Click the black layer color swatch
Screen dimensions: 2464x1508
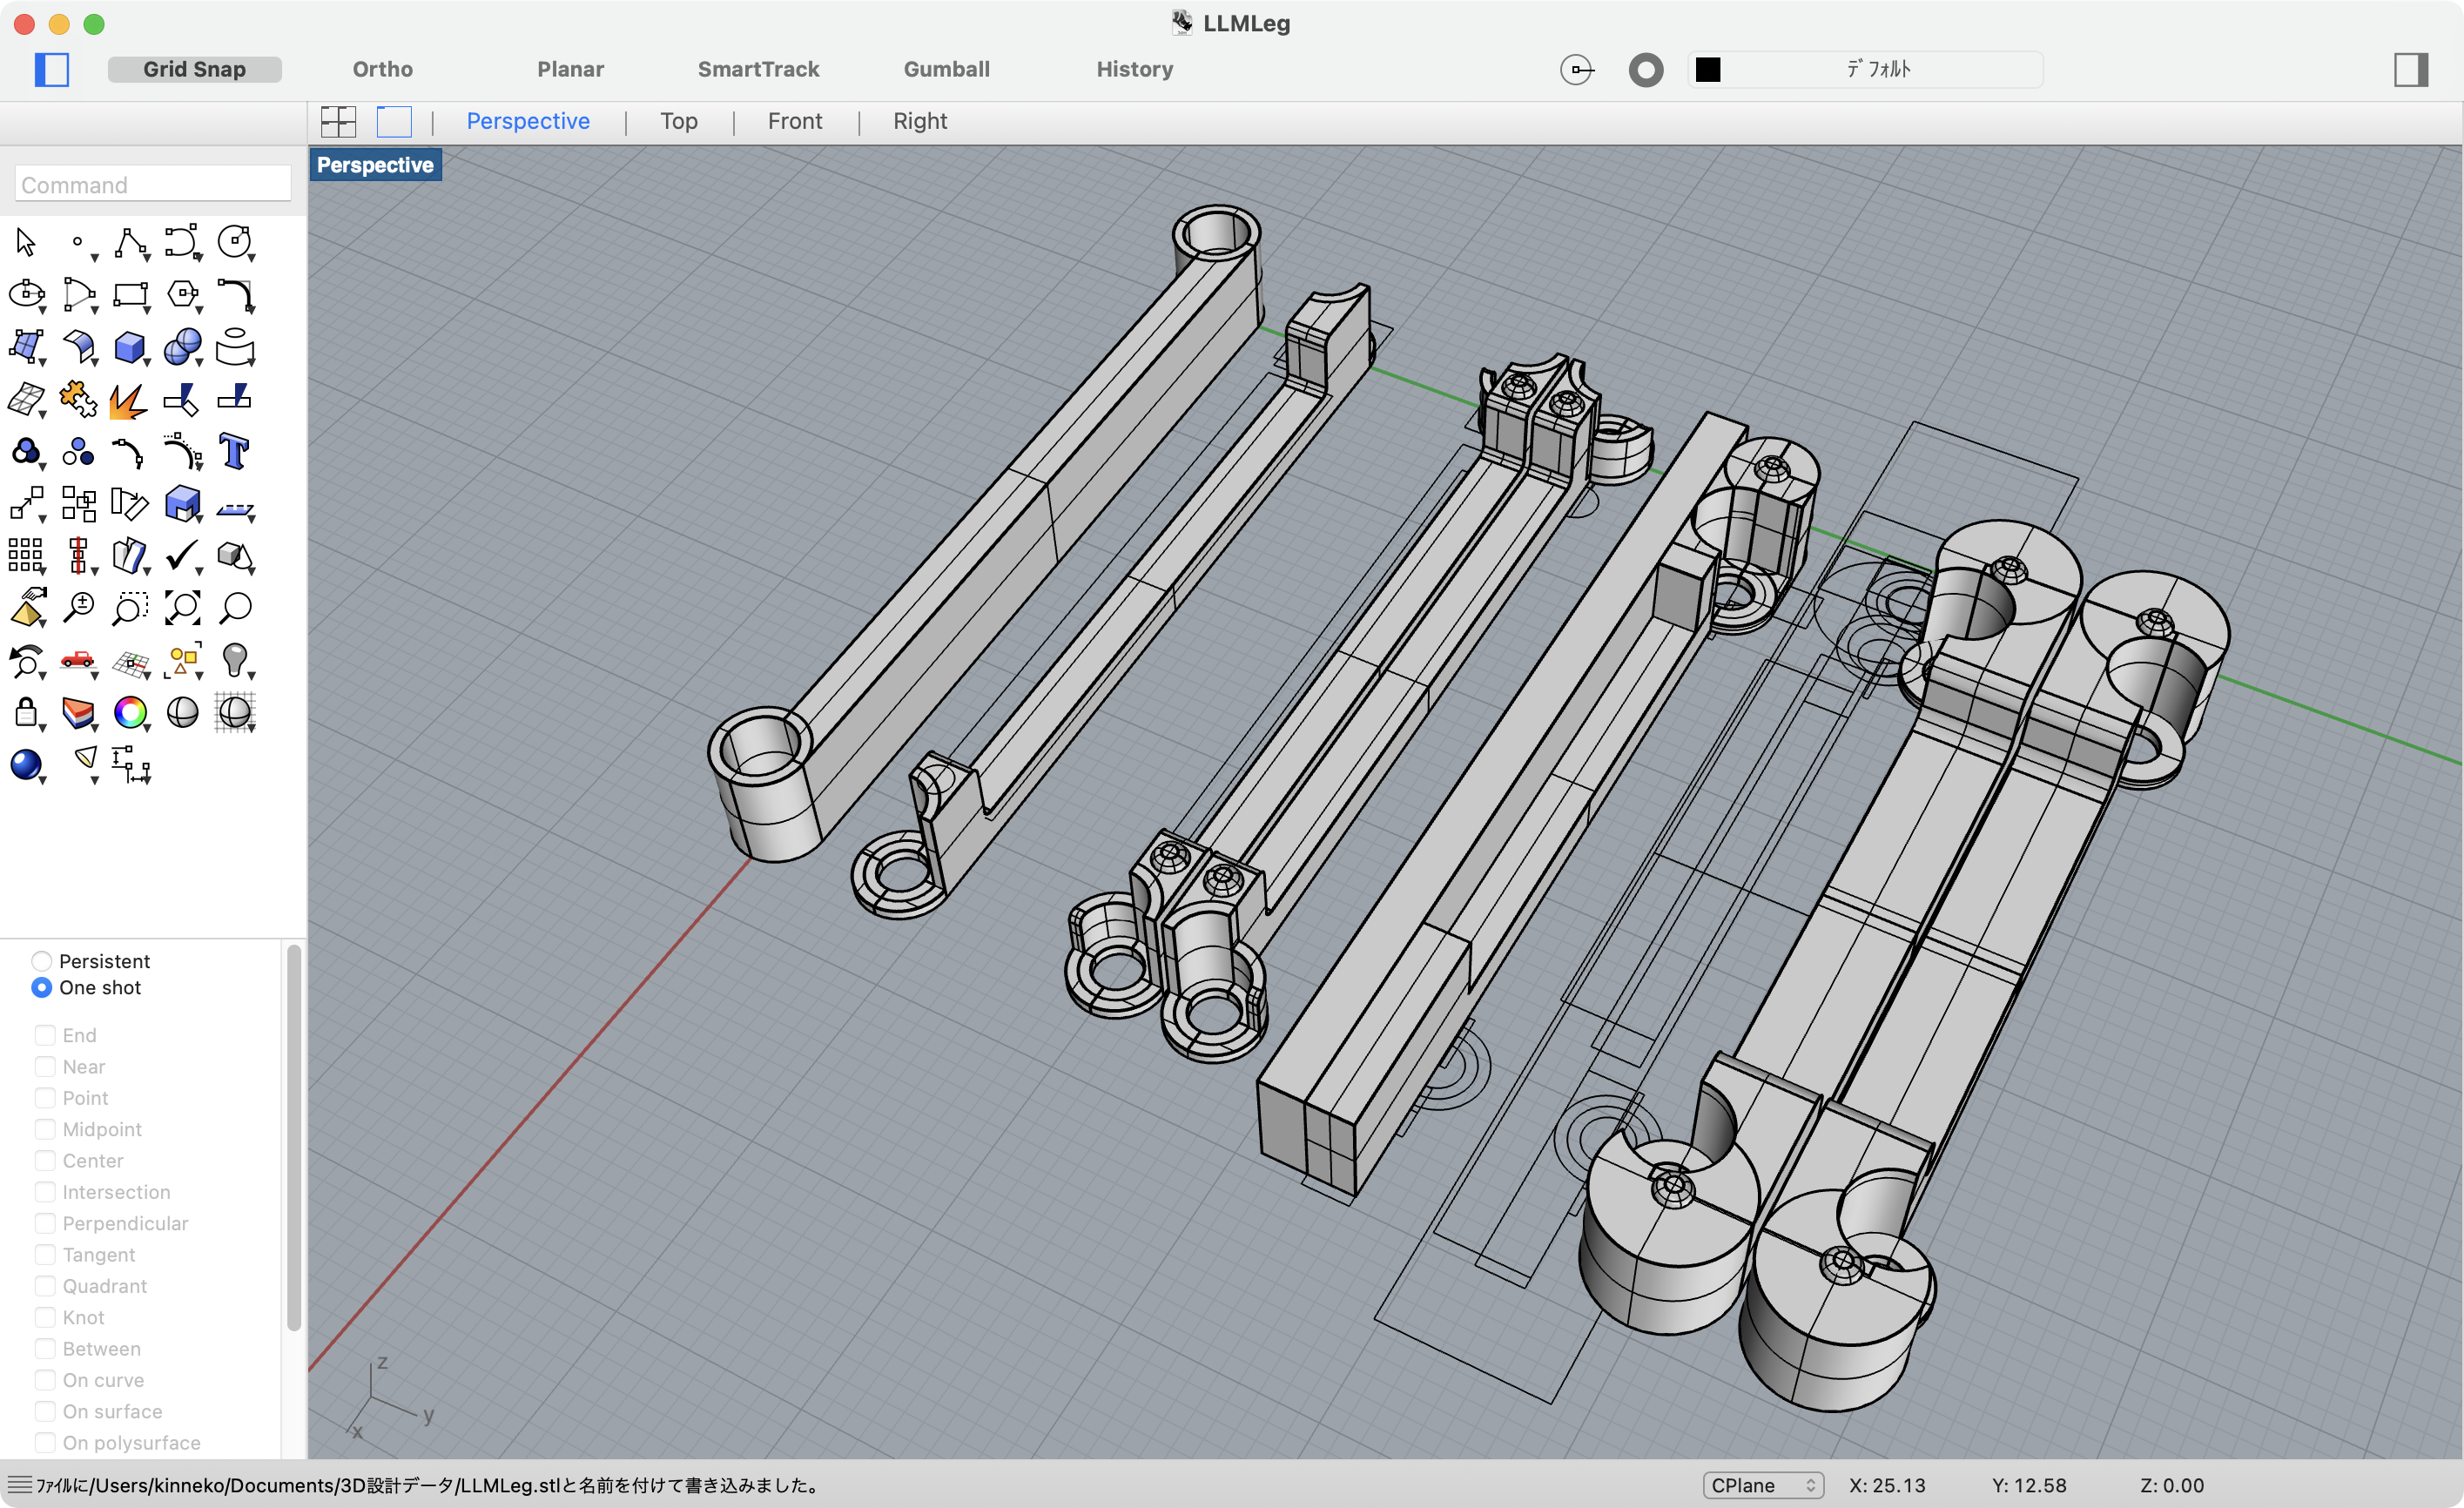coord(1708,69)
